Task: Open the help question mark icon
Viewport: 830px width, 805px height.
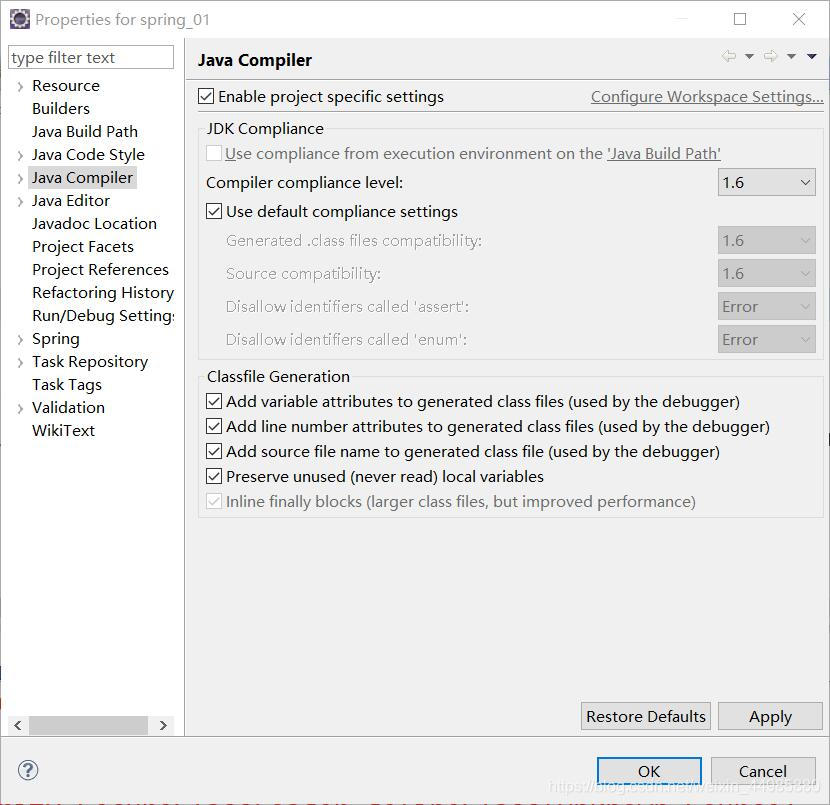Action: tap(28, 770)
